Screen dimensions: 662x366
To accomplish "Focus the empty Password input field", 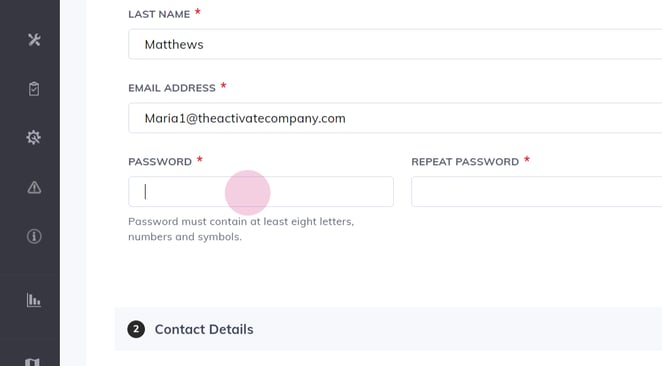I will 261,192.
